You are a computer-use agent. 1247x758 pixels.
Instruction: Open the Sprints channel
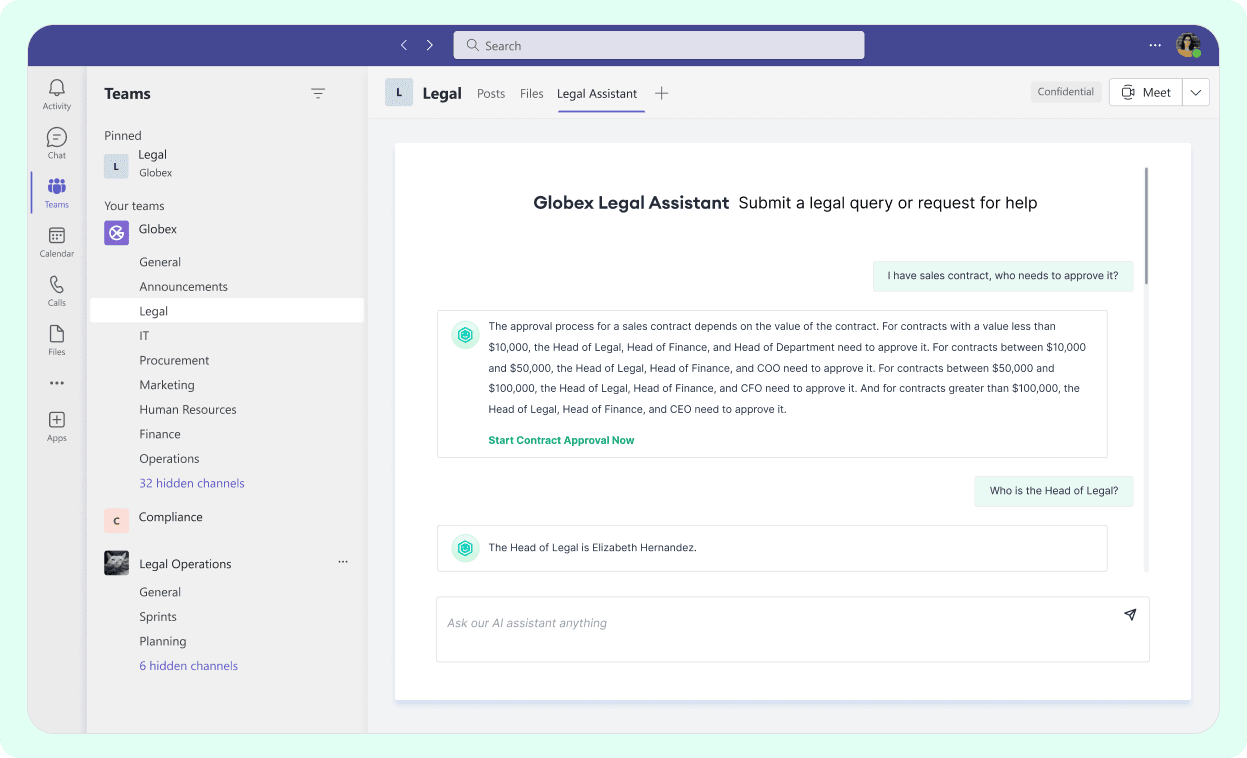(158, 617)
